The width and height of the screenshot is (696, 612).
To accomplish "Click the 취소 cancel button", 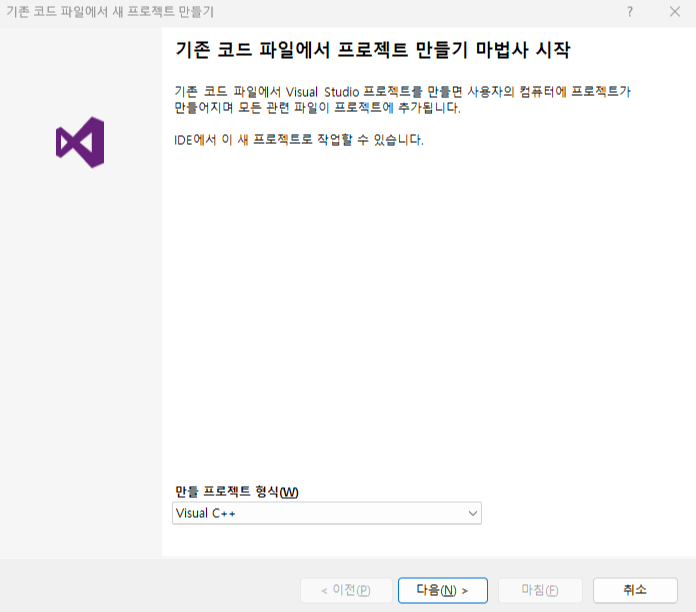I will [635, 590].
